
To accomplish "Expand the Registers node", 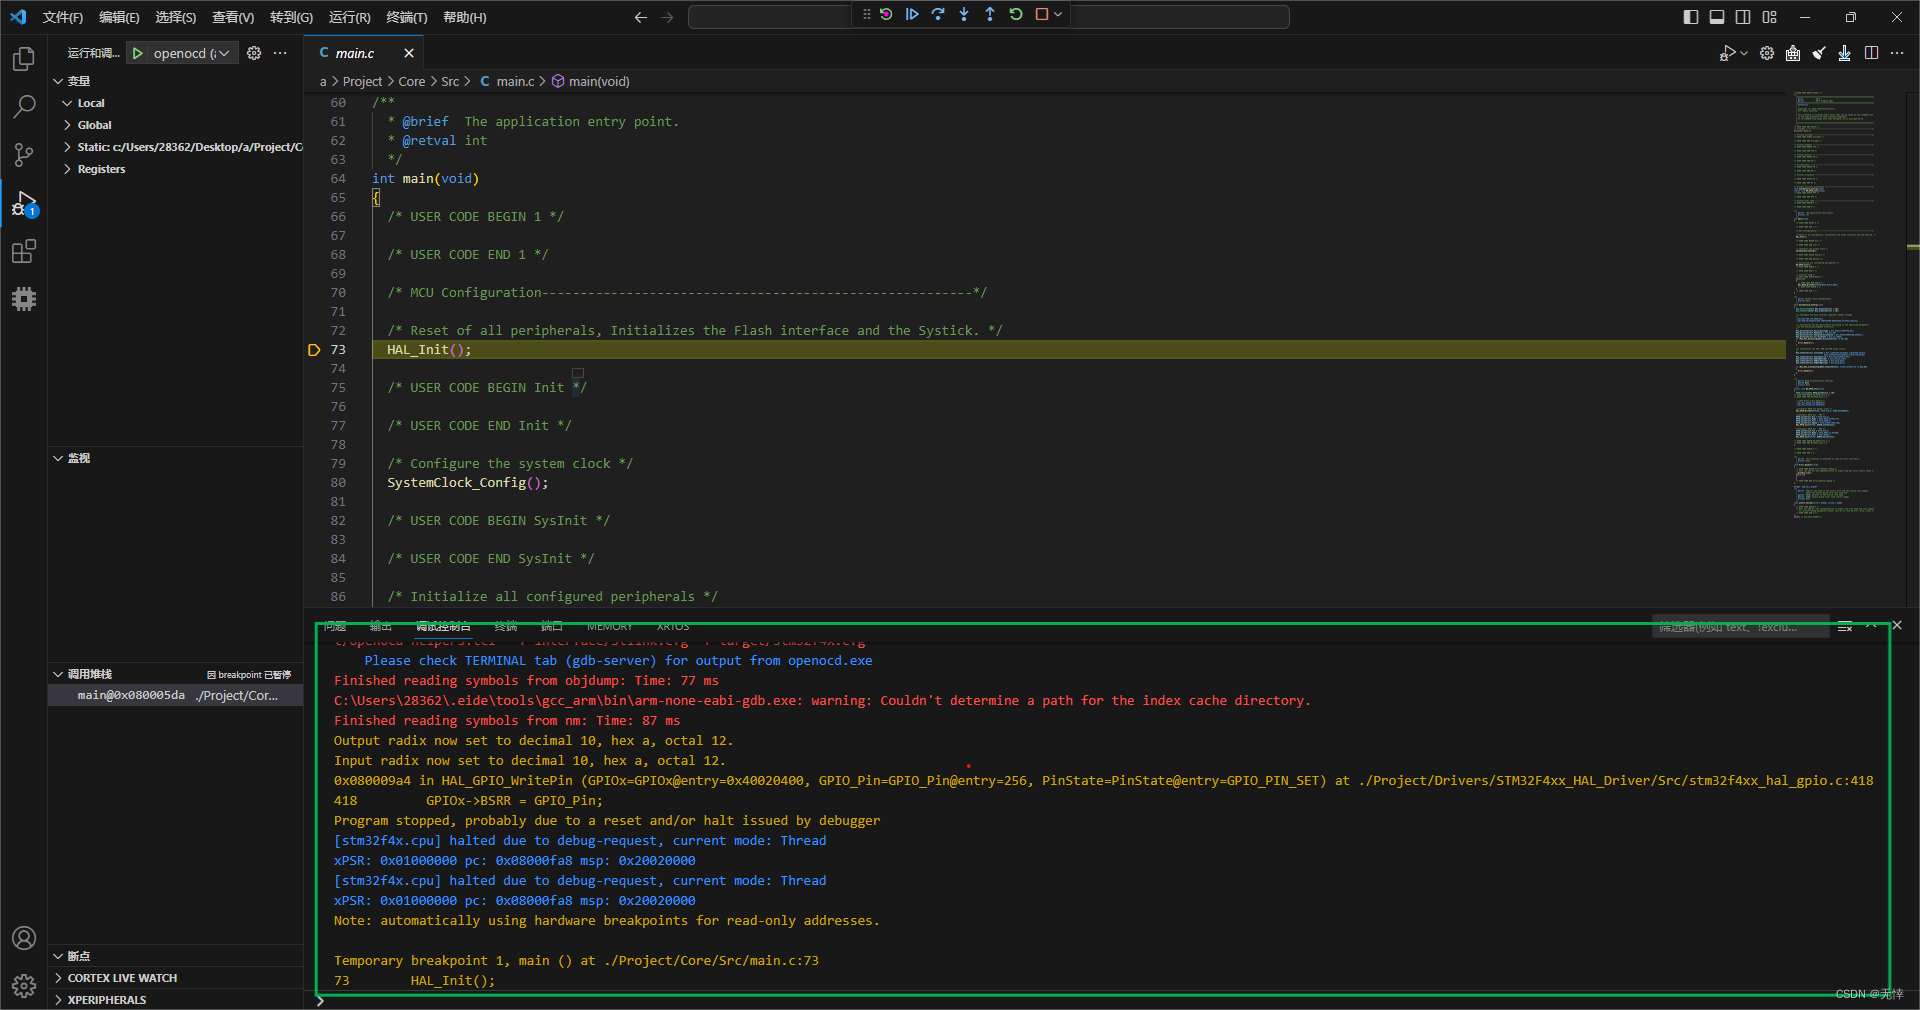I will (x=67, y=169).
